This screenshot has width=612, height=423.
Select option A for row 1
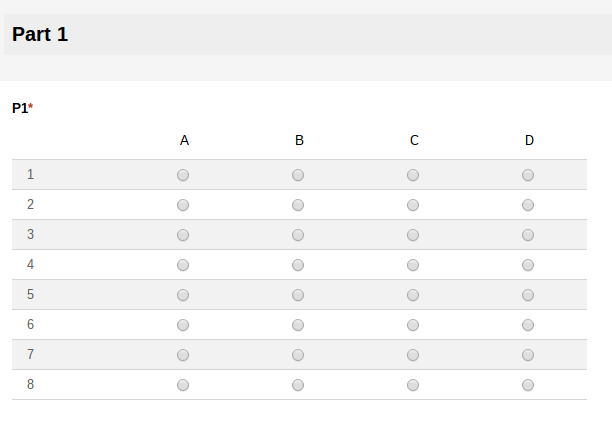tap(183, 175)
